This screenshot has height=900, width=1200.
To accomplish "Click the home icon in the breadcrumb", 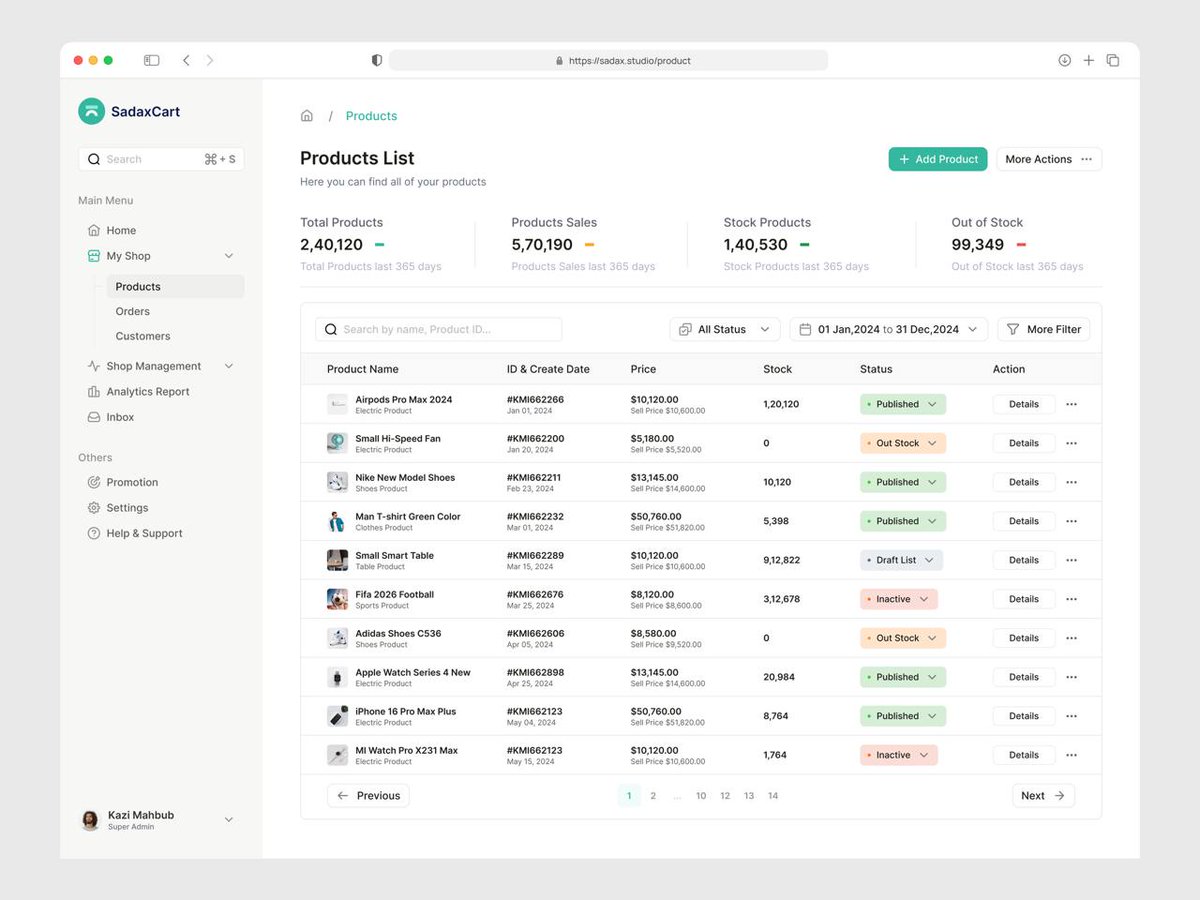I will coord(307,115).
